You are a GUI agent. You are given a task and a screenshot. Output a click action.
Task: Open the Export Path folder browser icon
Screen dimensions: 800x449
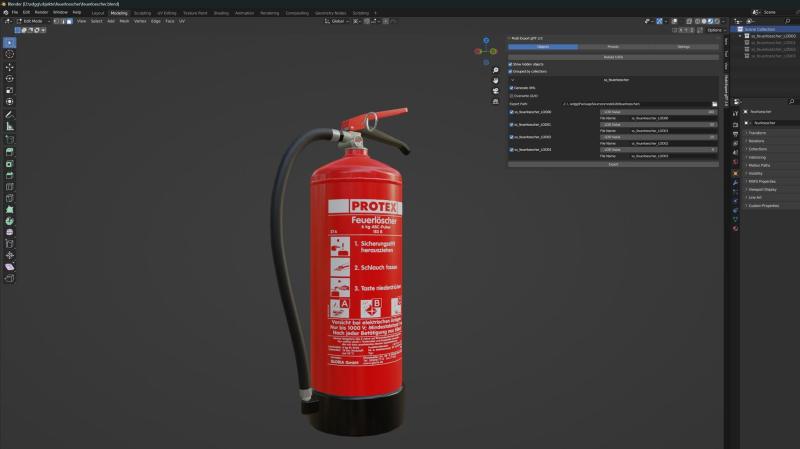point(714,104)
